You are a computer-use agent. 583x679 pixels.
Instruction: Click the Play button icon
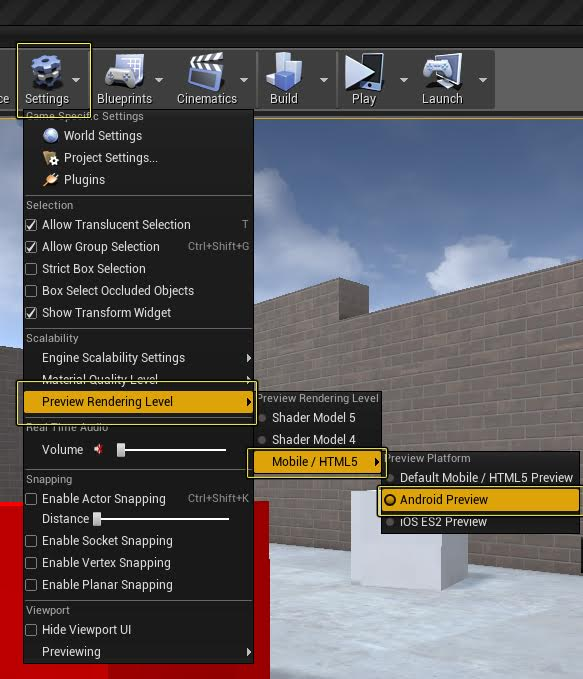(364, 71)
